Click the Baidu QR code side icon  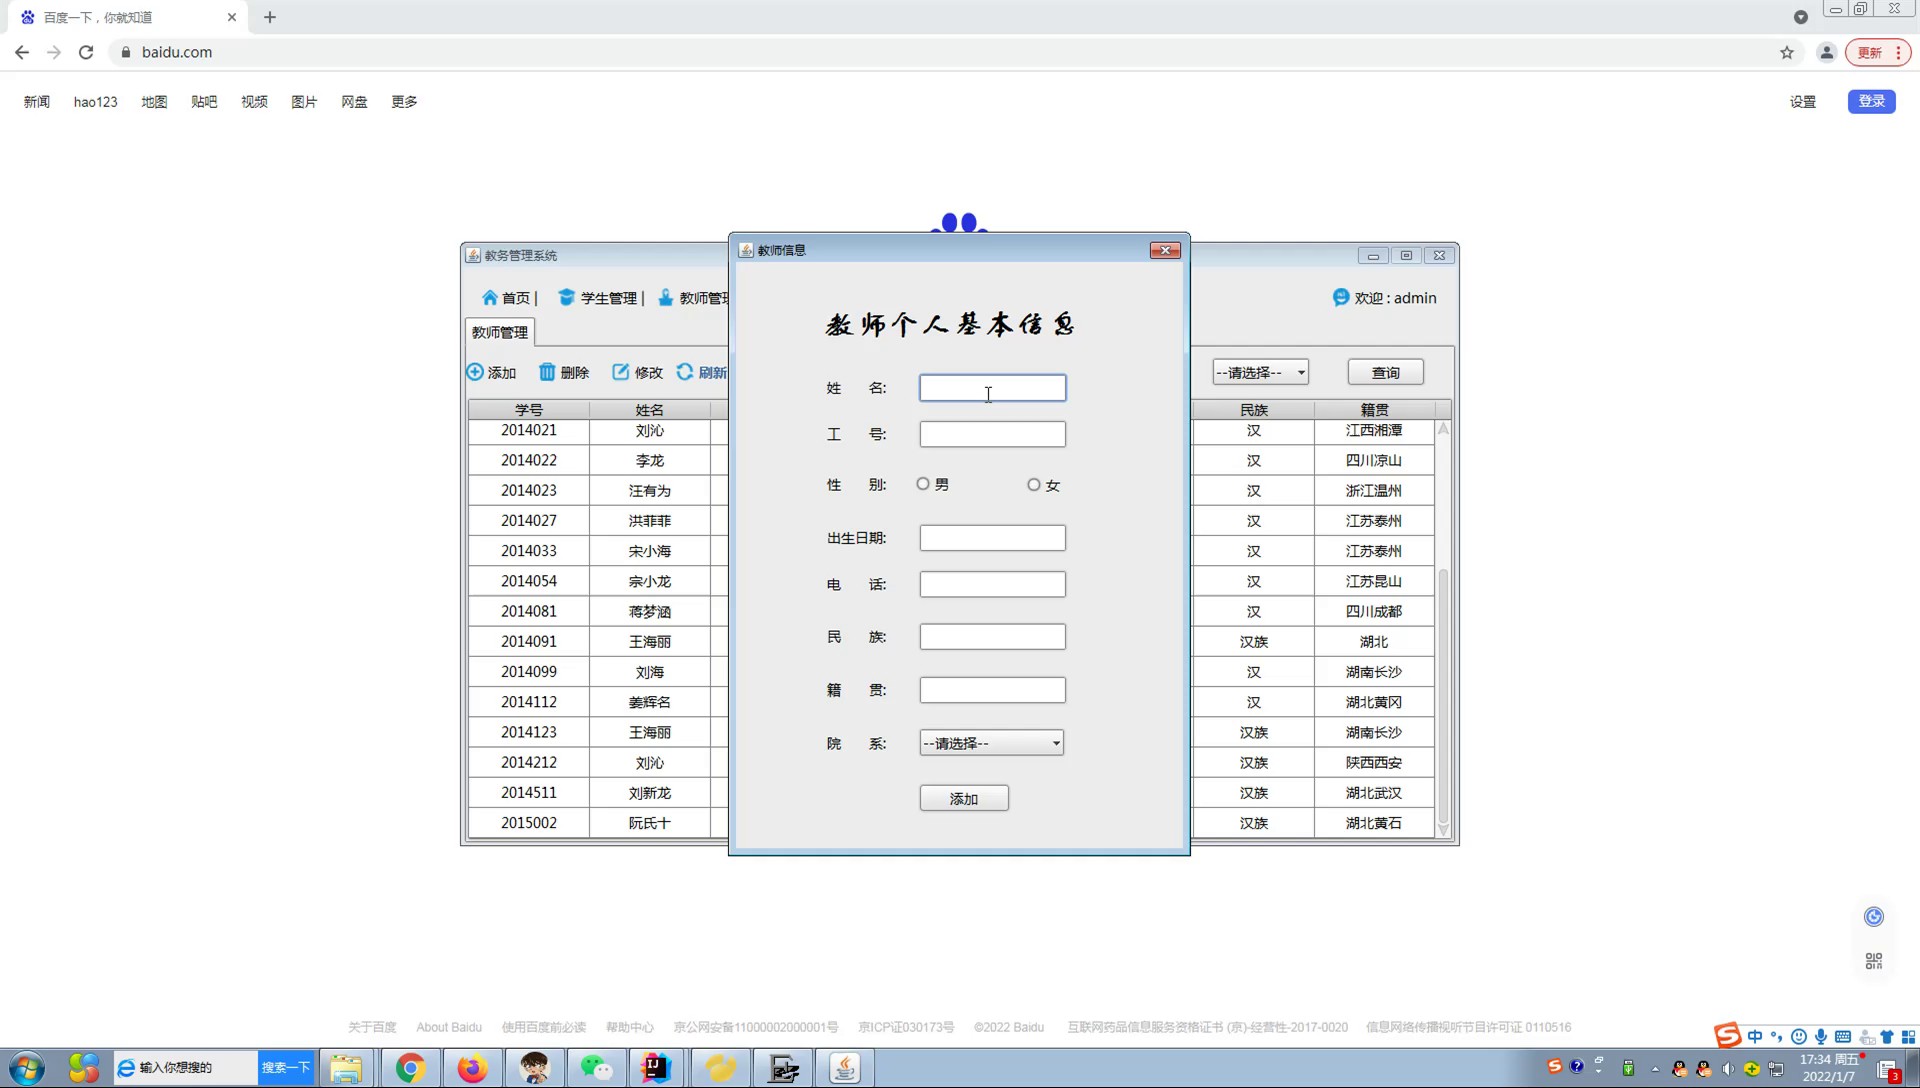click(x=1874, y=961)
